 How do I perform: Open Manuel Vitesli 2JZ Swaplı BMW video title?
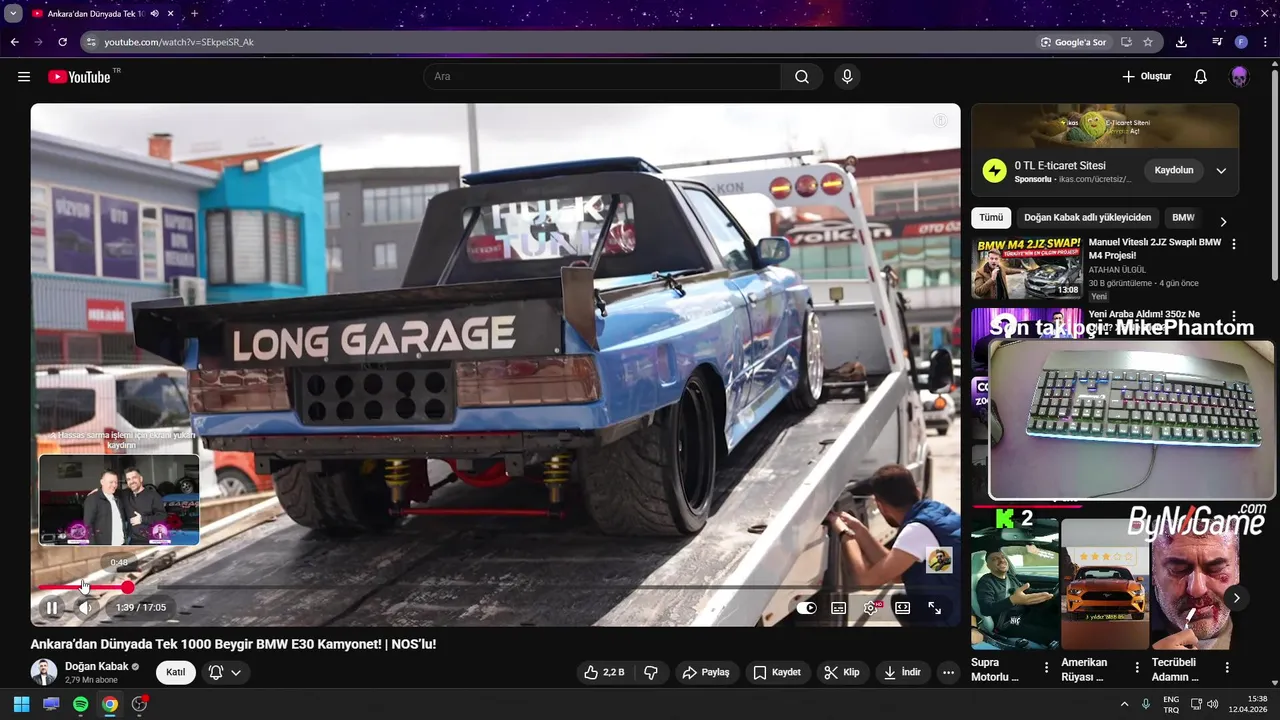click(x=1155, y=248)
